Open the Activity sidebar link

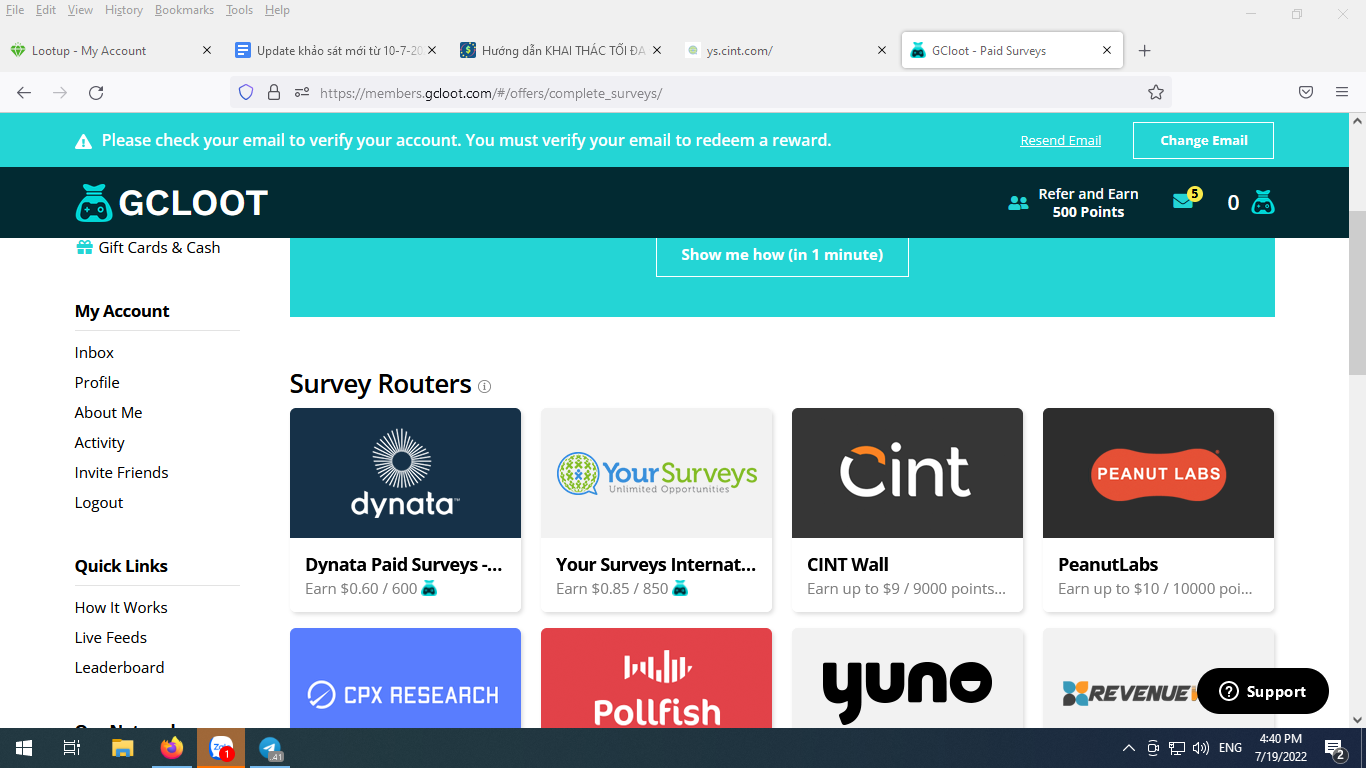99,443
